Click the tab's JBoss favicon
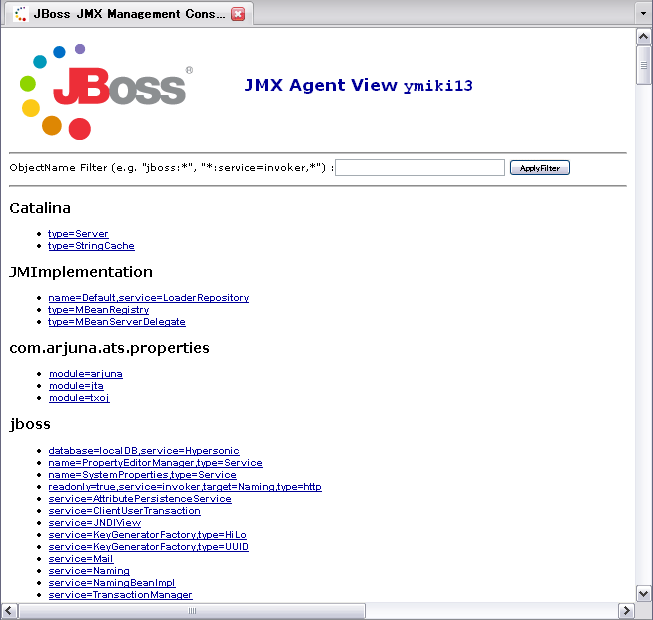Viewport: 653px width, 620px height. pos(20,14)
